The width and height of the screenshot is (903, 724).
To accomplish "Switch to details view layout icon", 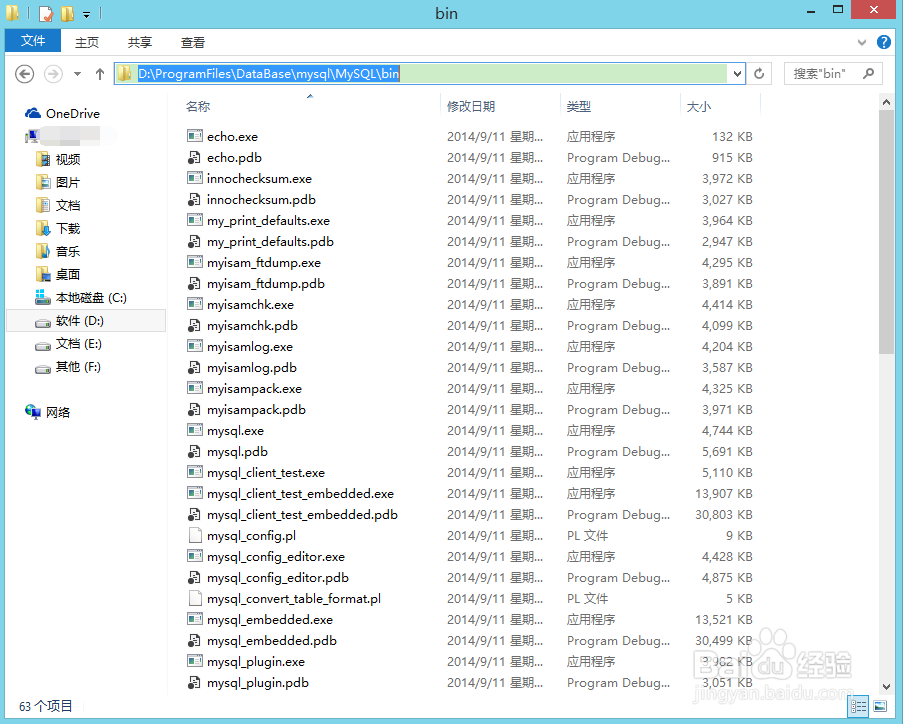I will (x=859, y=706).
